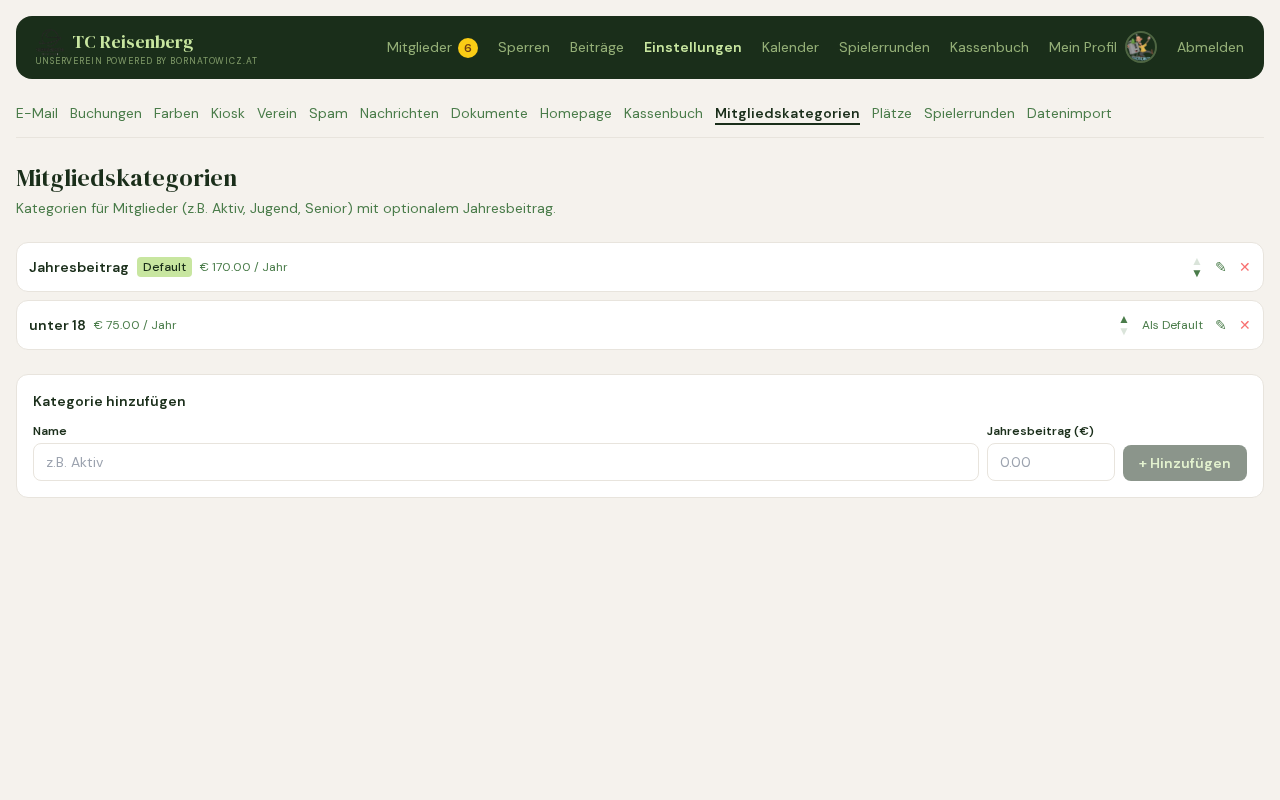Open Spielerrunden in the top navigation
The image size is (1280, 800).
tap(884, 47)
